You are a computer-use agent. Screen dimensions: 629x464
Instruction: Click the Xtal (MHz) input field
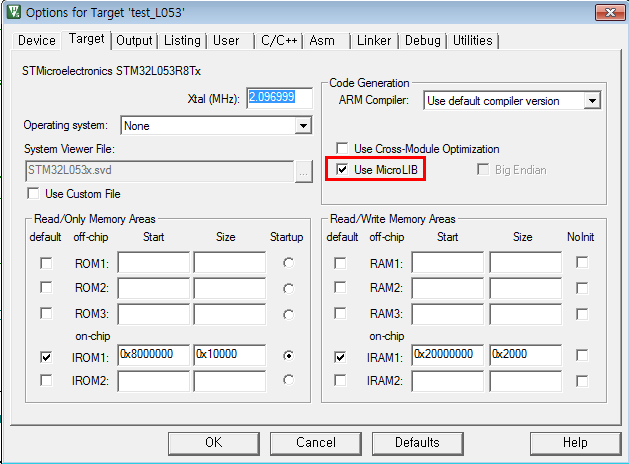279,98
